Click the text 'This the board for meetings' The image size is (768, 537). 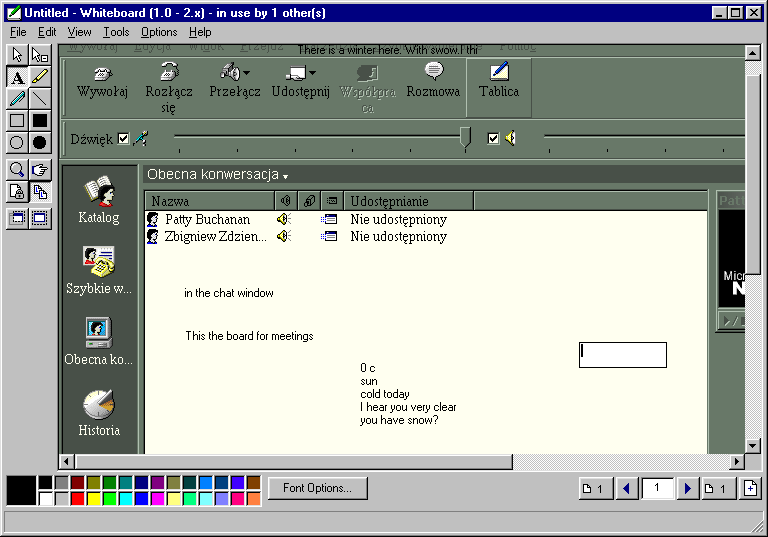(x=249, y=336)
